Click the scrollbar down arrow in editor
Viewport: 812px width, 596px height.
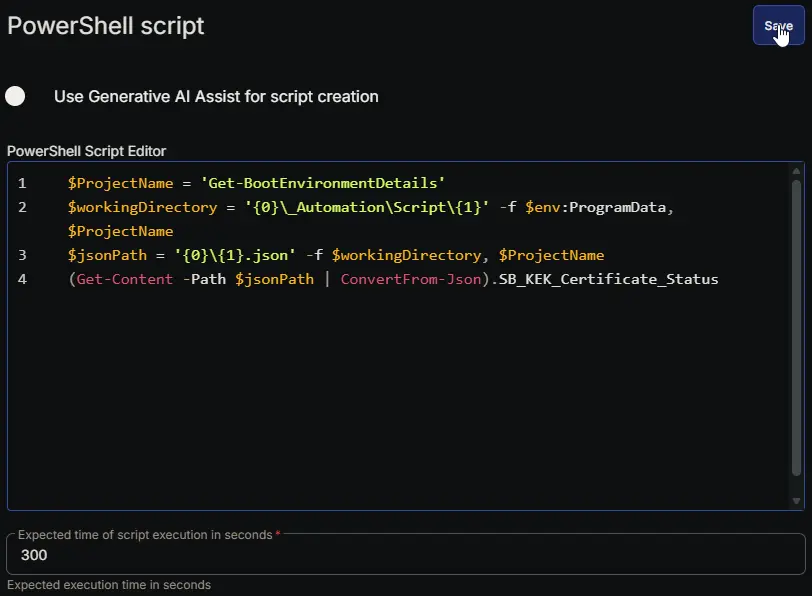click(796, 501)
